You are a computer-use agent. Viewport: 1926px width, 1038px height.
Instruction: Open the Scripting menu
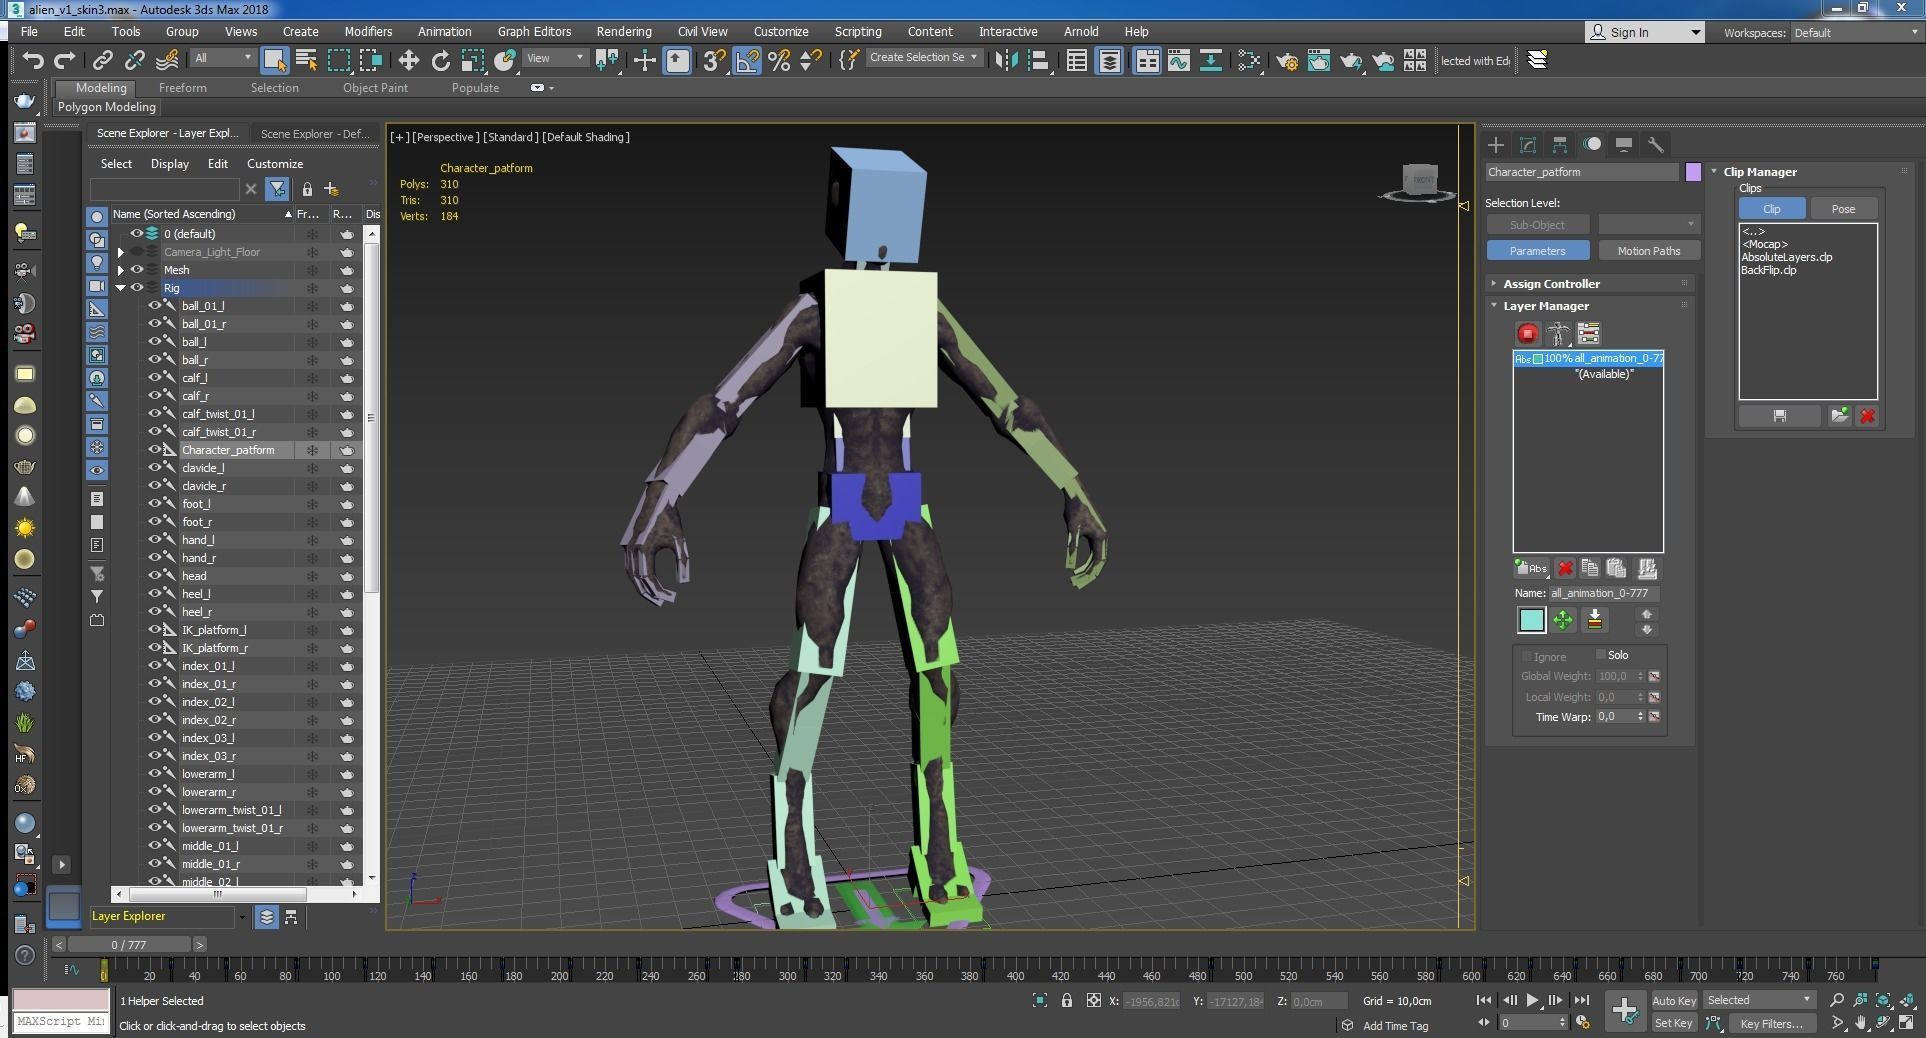click(x=858, y=32)
